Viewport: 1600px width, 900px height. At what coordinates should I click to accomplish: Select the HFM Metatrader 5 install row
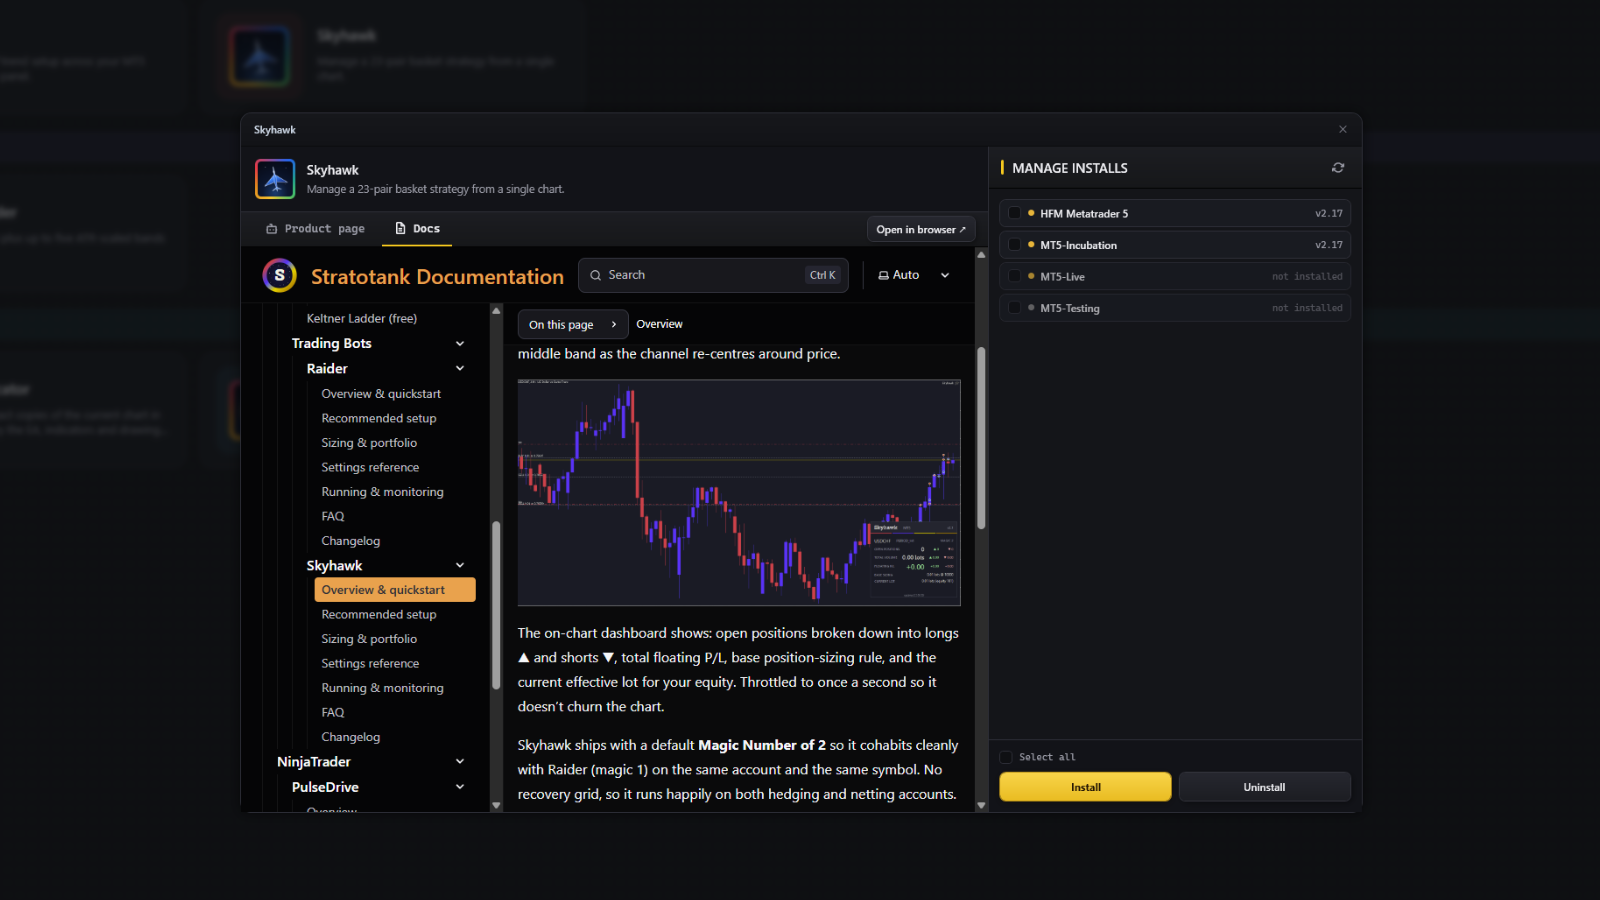[1175, 213]
